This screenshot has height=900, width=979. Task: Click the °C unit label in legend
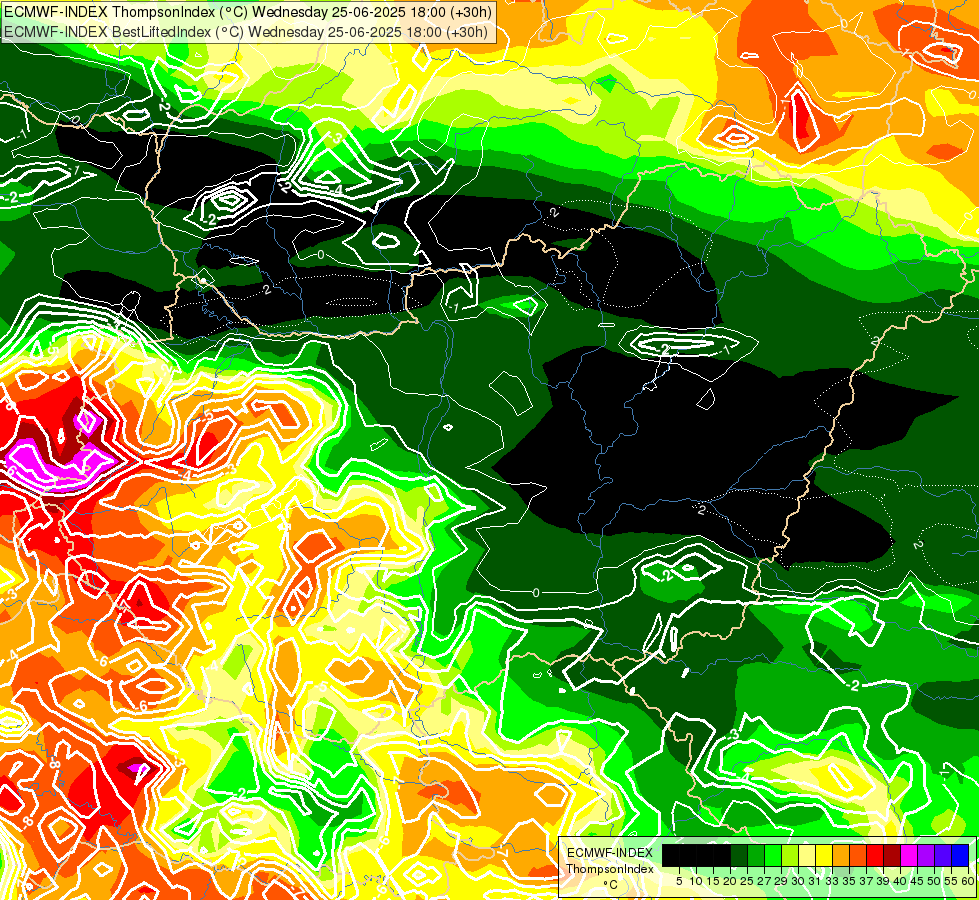tap(611, 885)
